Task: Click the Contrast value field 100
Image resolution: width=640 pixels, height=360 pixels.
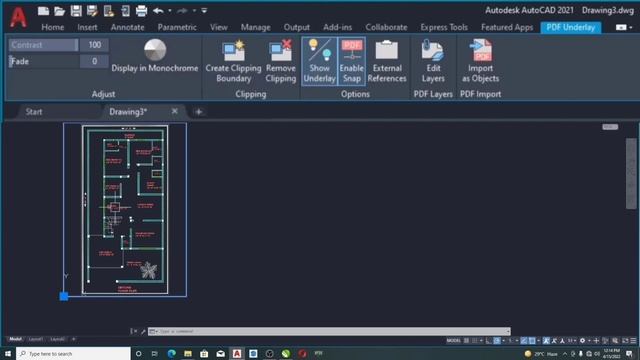Action: (94, 45)
